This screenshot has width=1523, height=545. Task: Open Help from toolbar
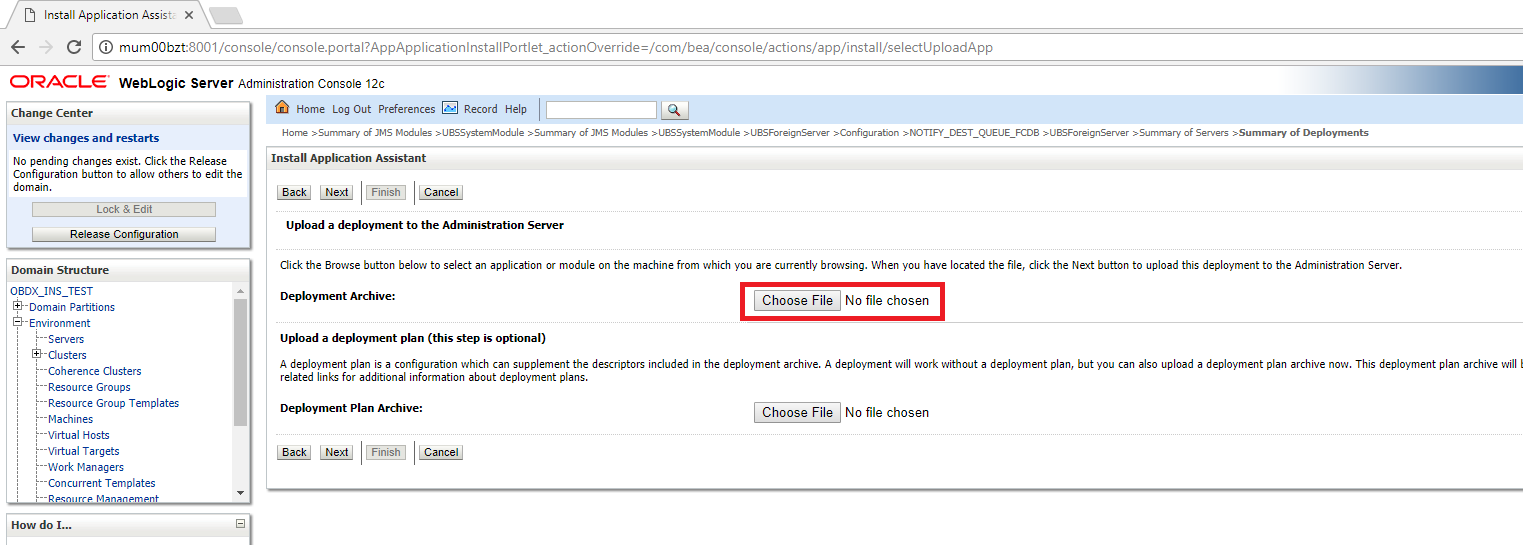(x=516, y=109)
